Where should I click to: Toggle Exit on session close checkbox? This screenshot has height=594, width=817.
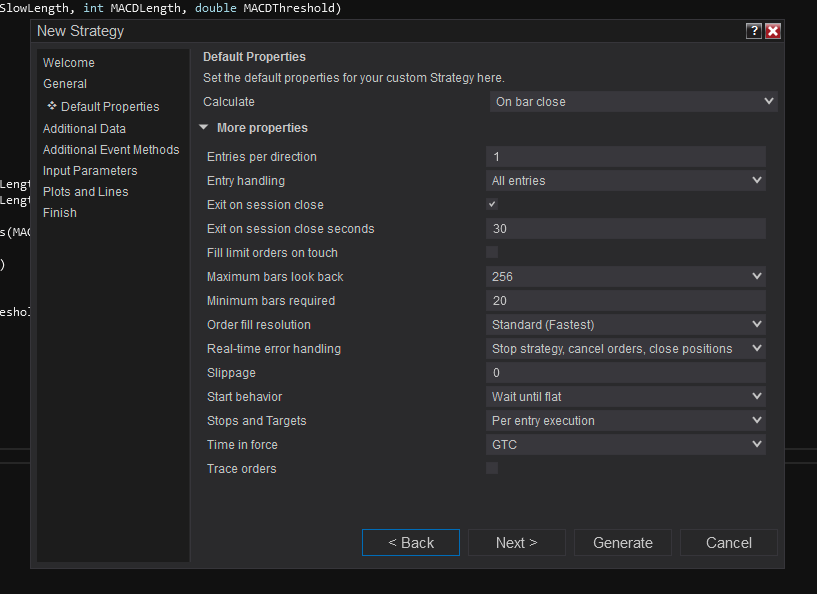click(492, 205)
